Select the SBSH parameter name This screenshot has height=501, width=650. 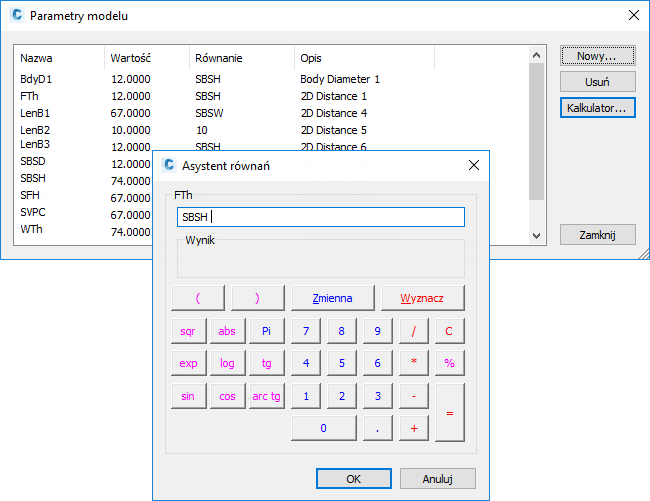pos(33,178)
